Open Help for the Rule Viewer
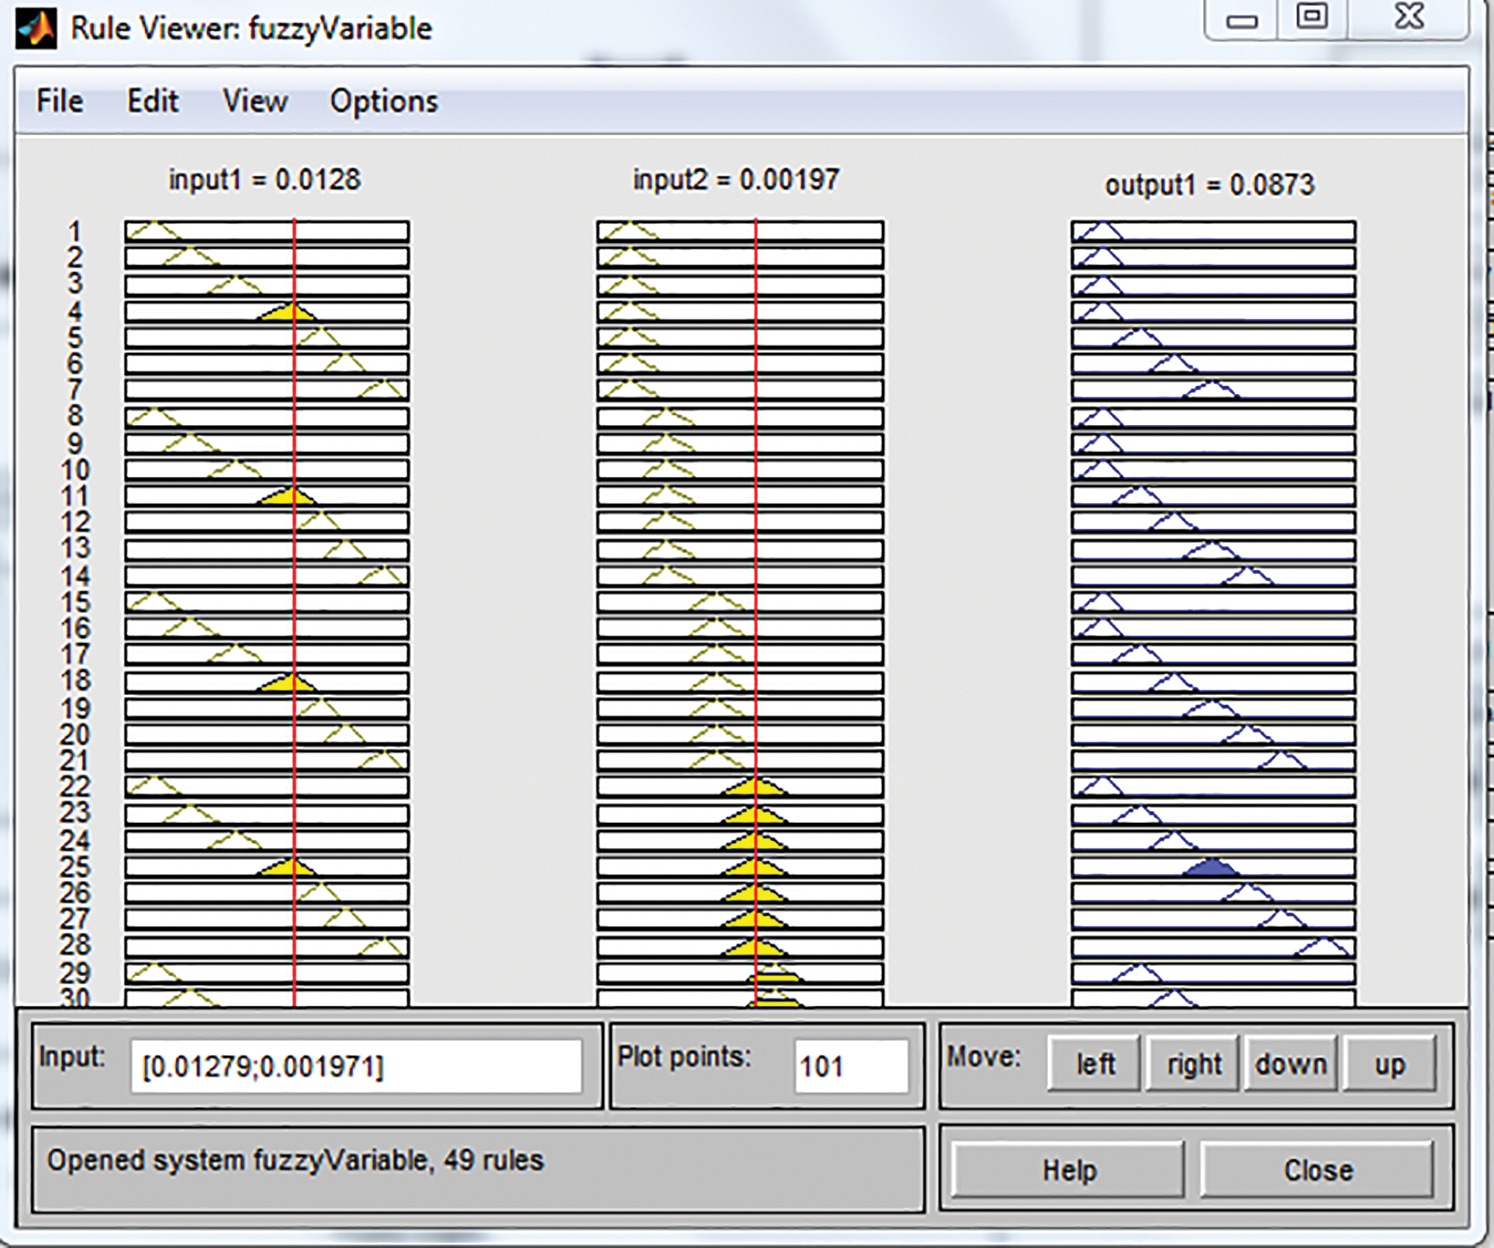The height and width of the screenshot is (1248, 1494). [1069, 1170]
